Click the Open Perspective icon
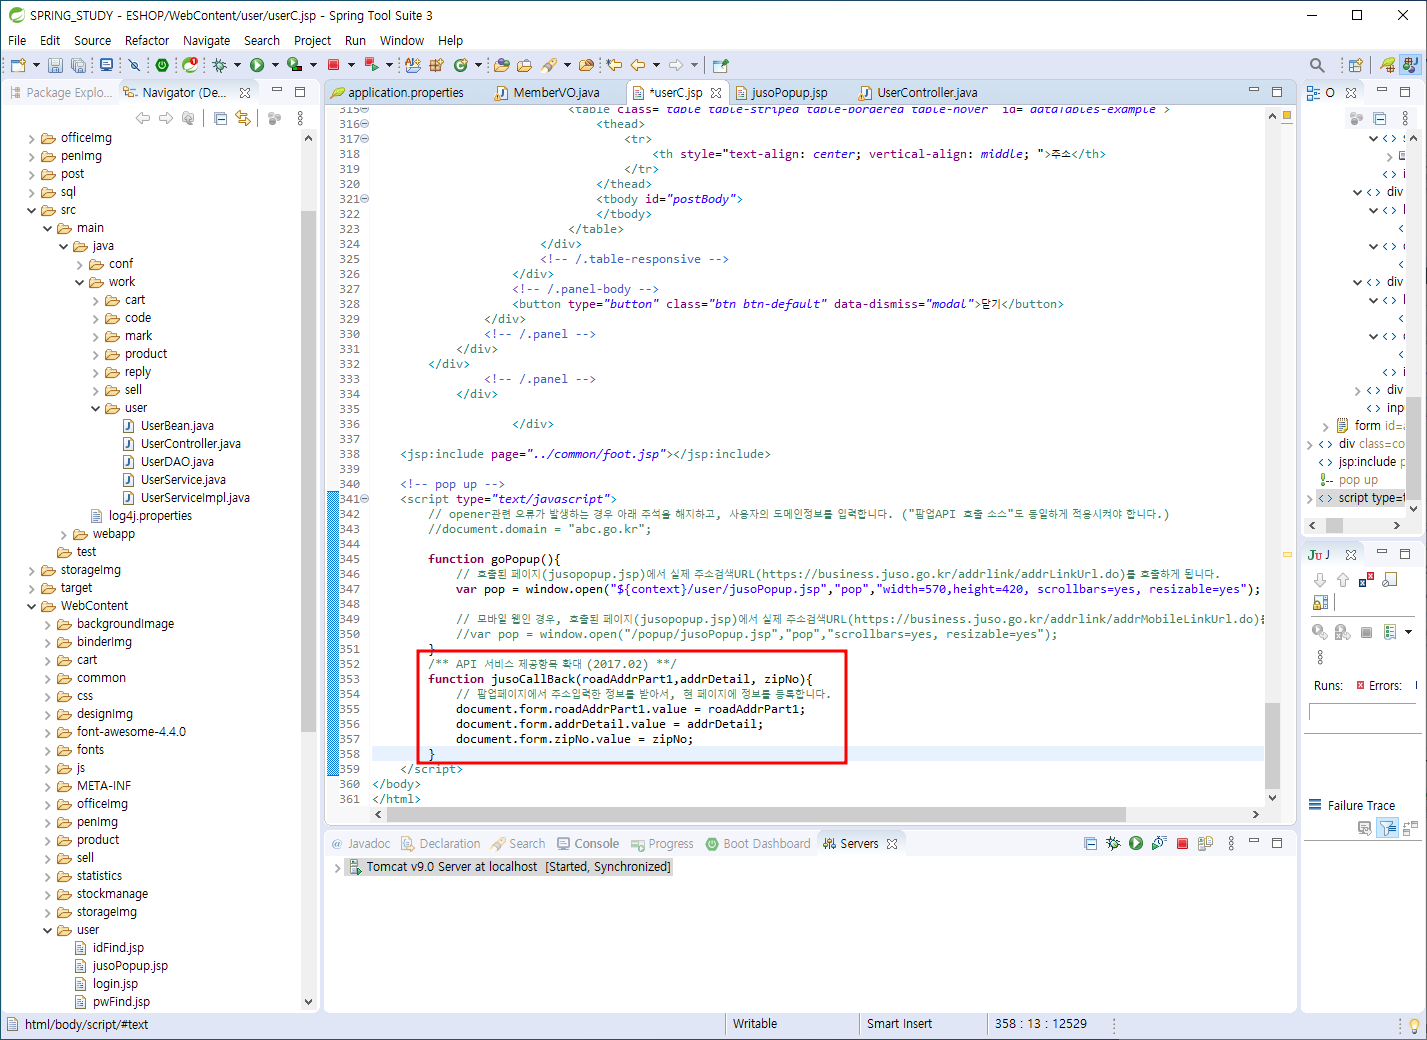Screen dimensions: 1427x1040 [x=1356, y=65]
